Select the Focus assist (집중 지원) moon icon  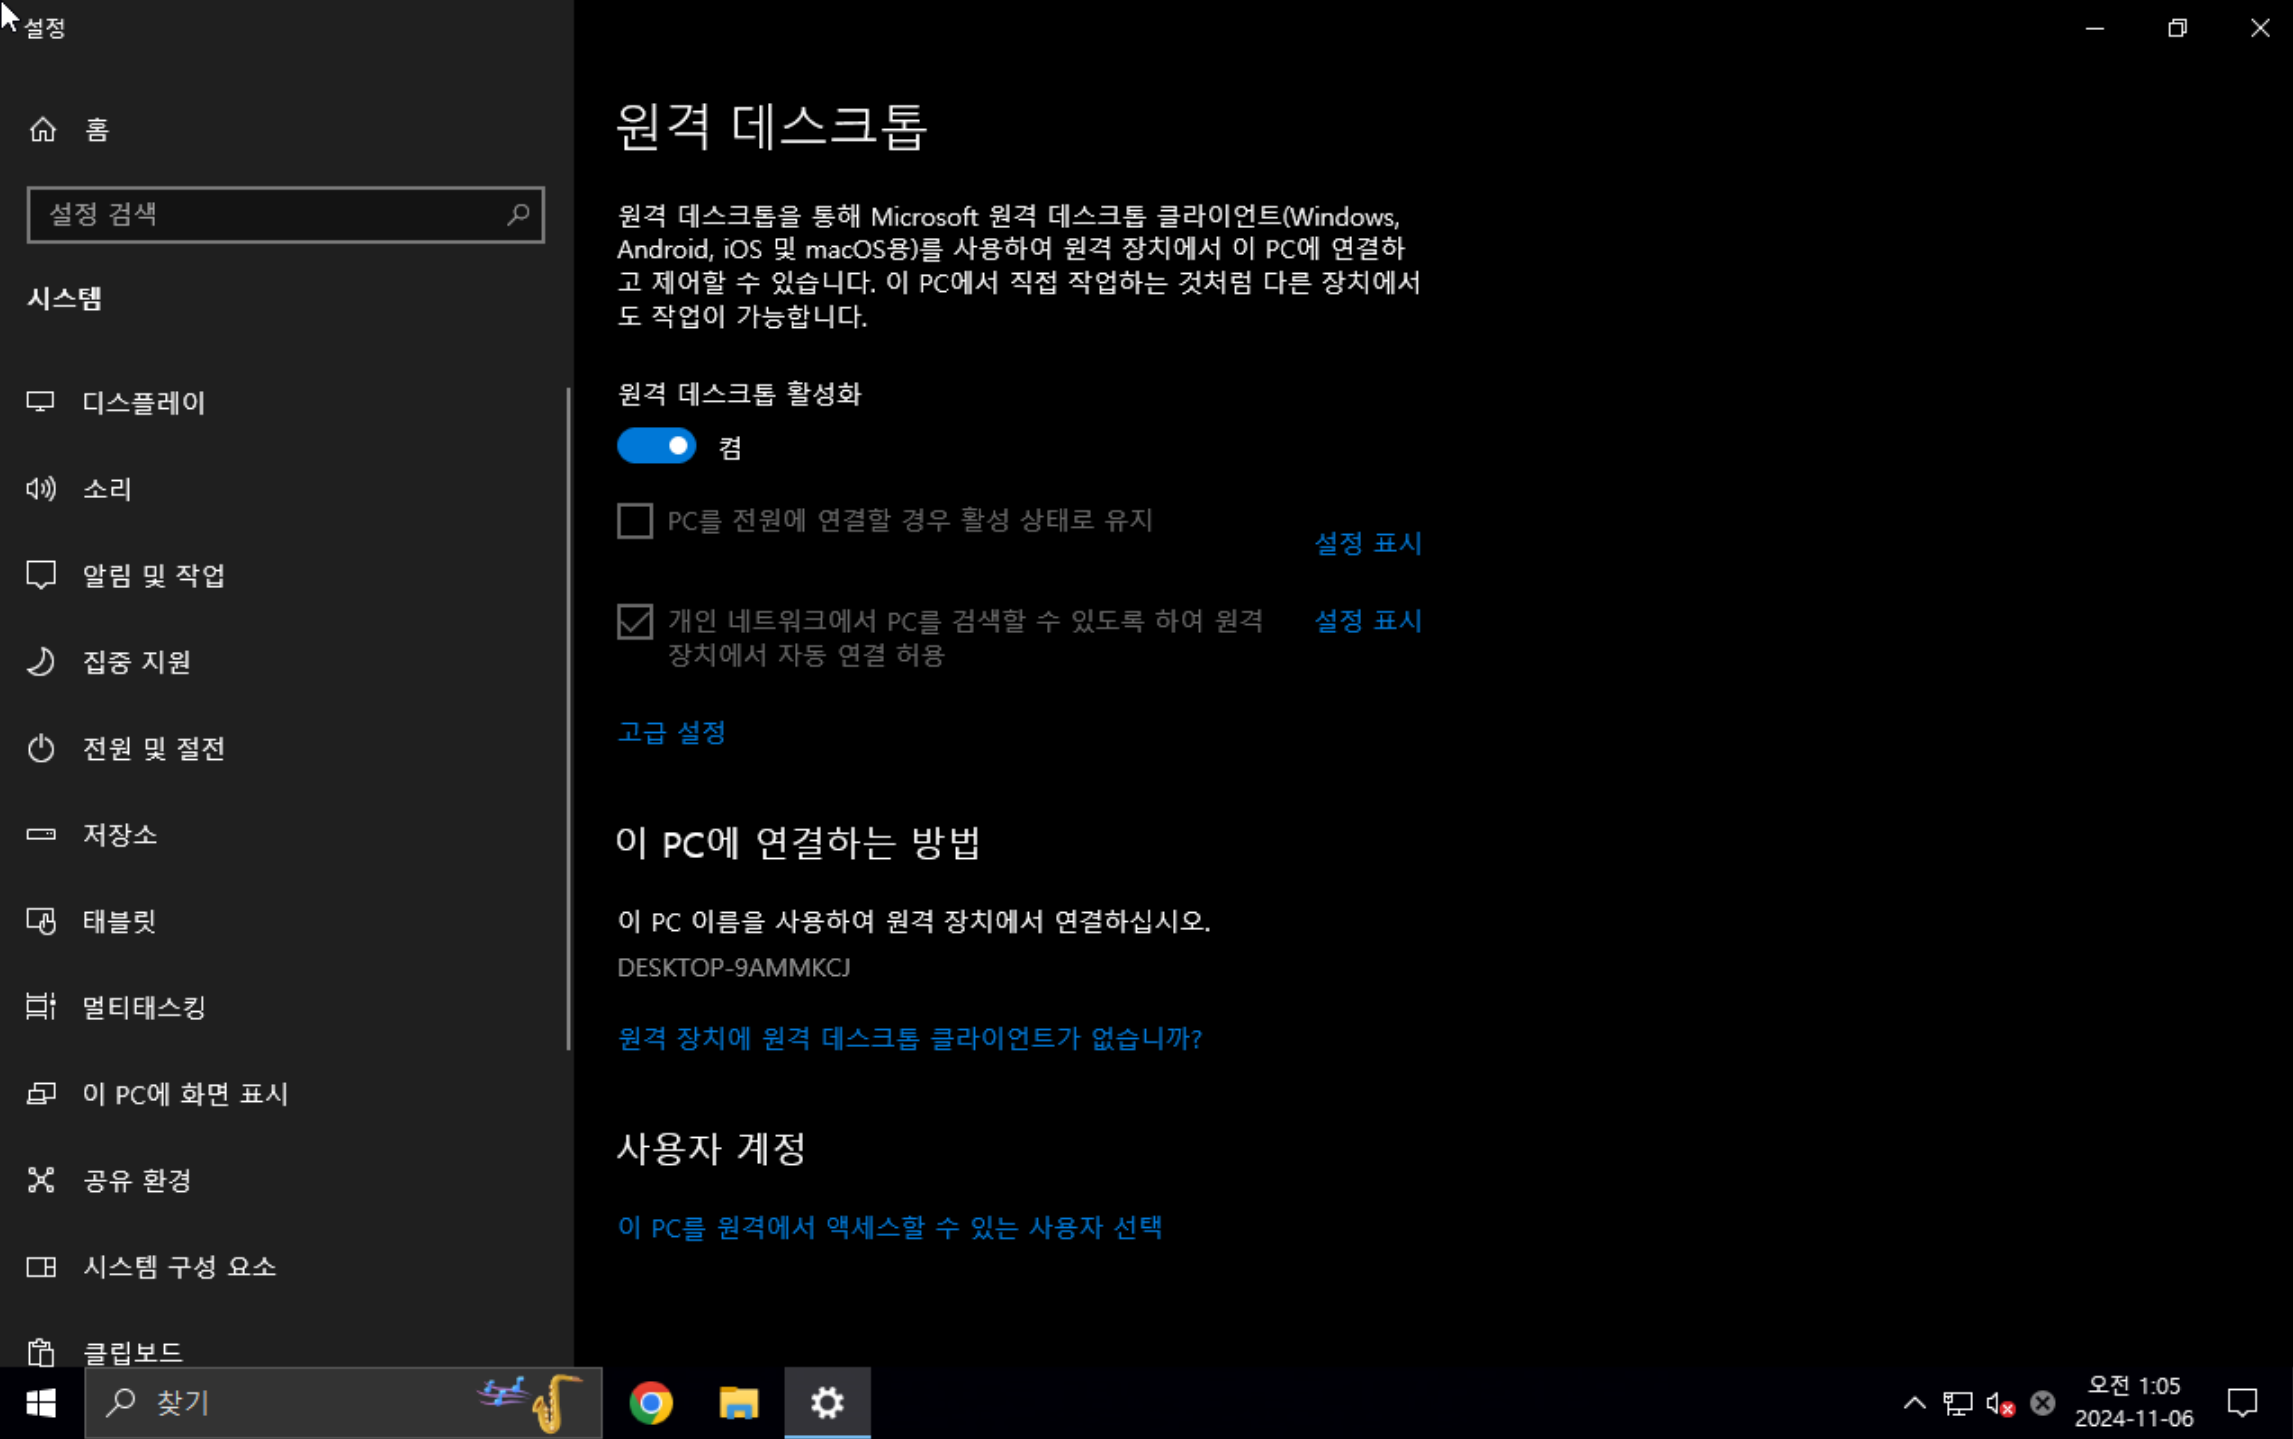pos(41,661)
